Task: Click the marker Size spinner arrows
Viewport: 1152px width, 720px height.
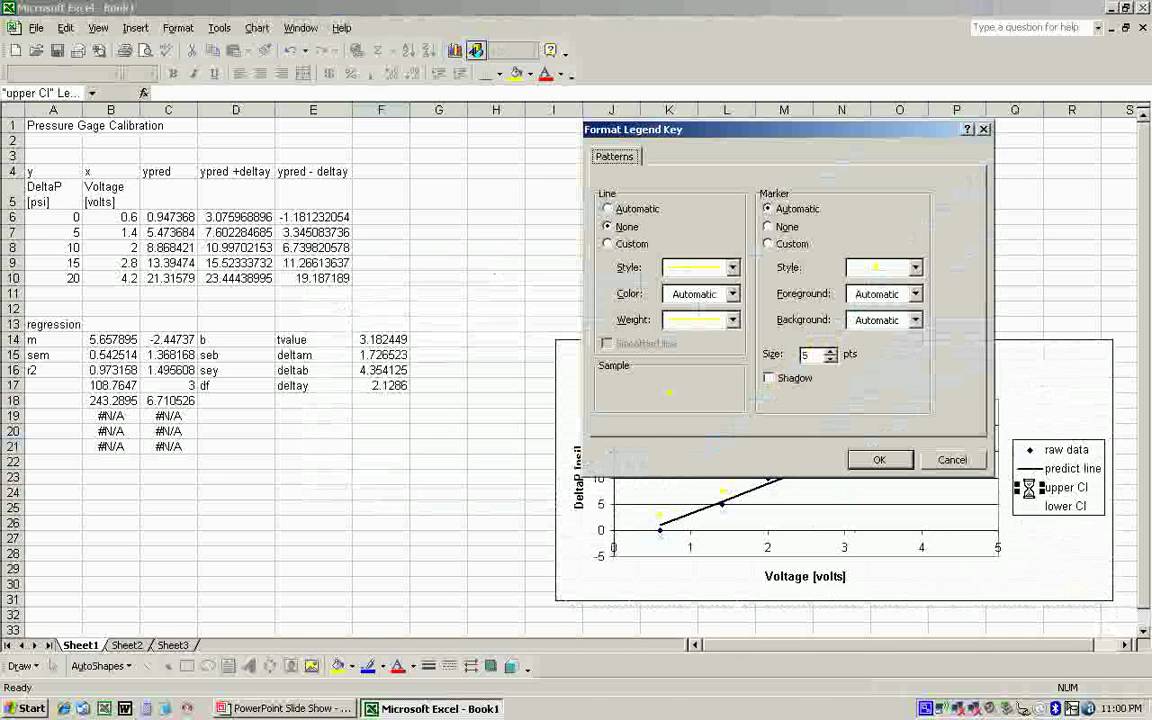Action: [830, 356]
